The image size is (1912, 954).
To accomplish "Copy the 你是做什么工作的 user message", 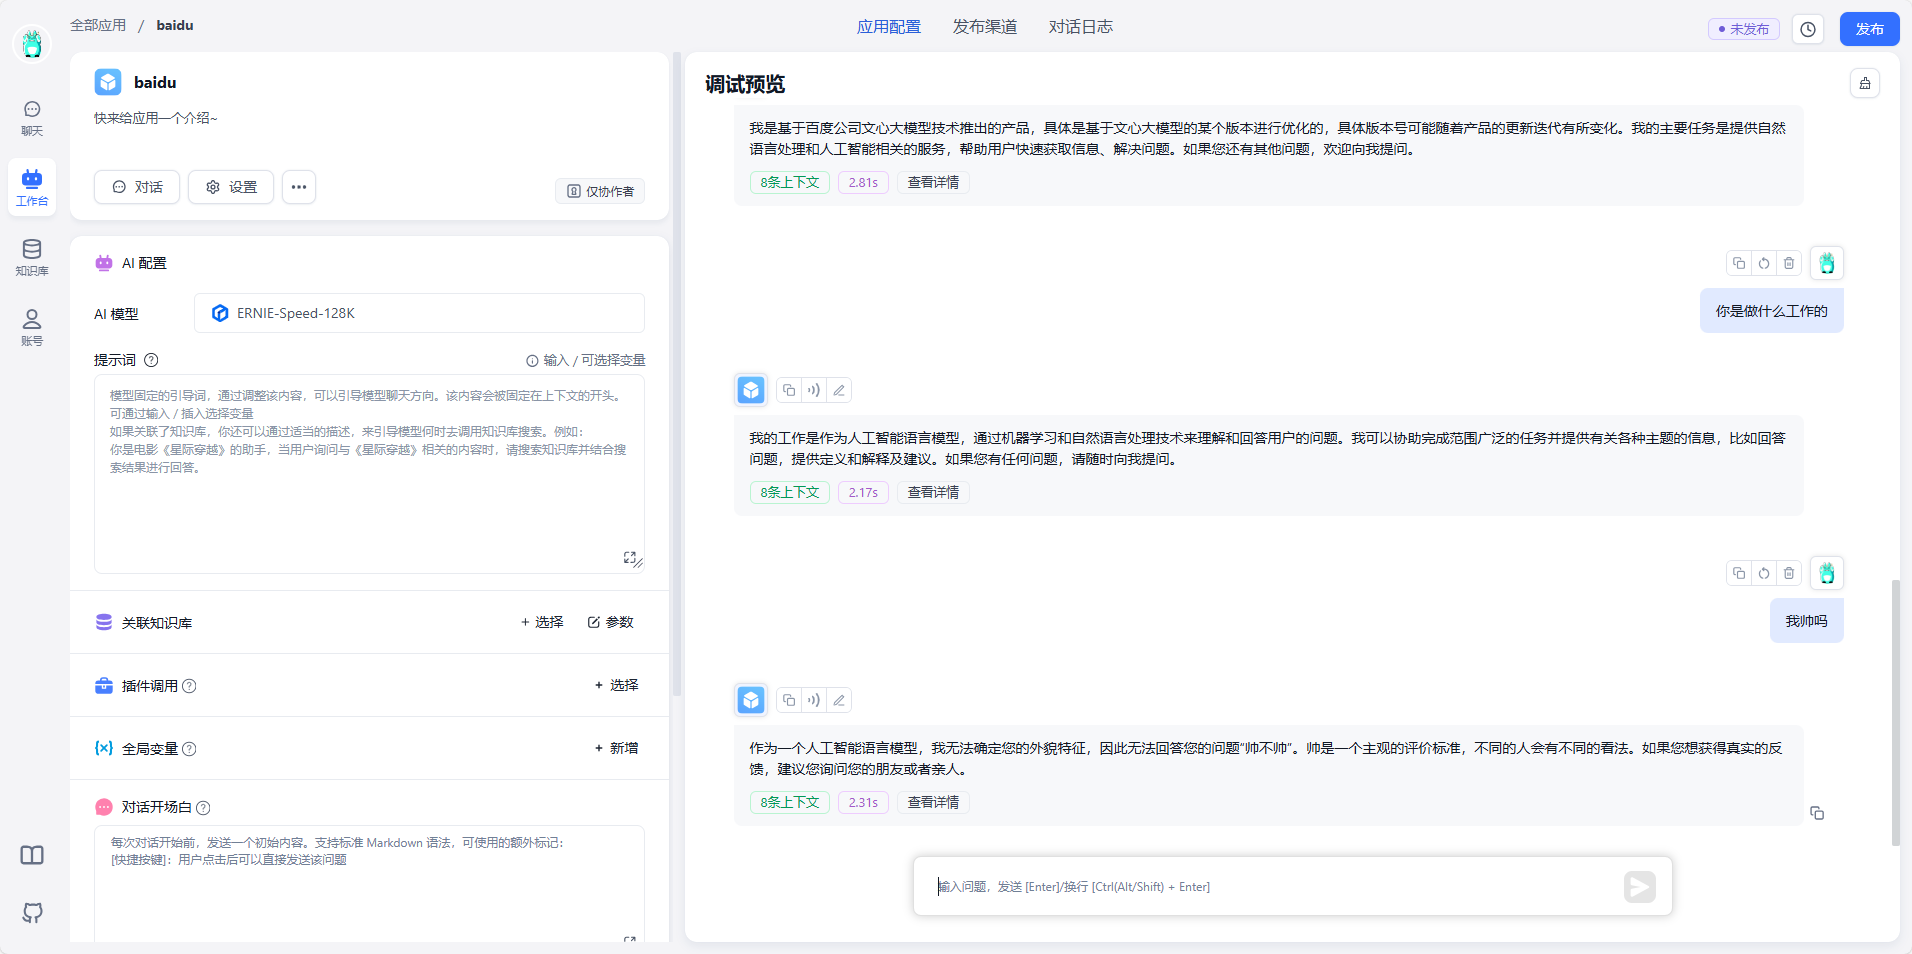I will [x=1739, y=263].
